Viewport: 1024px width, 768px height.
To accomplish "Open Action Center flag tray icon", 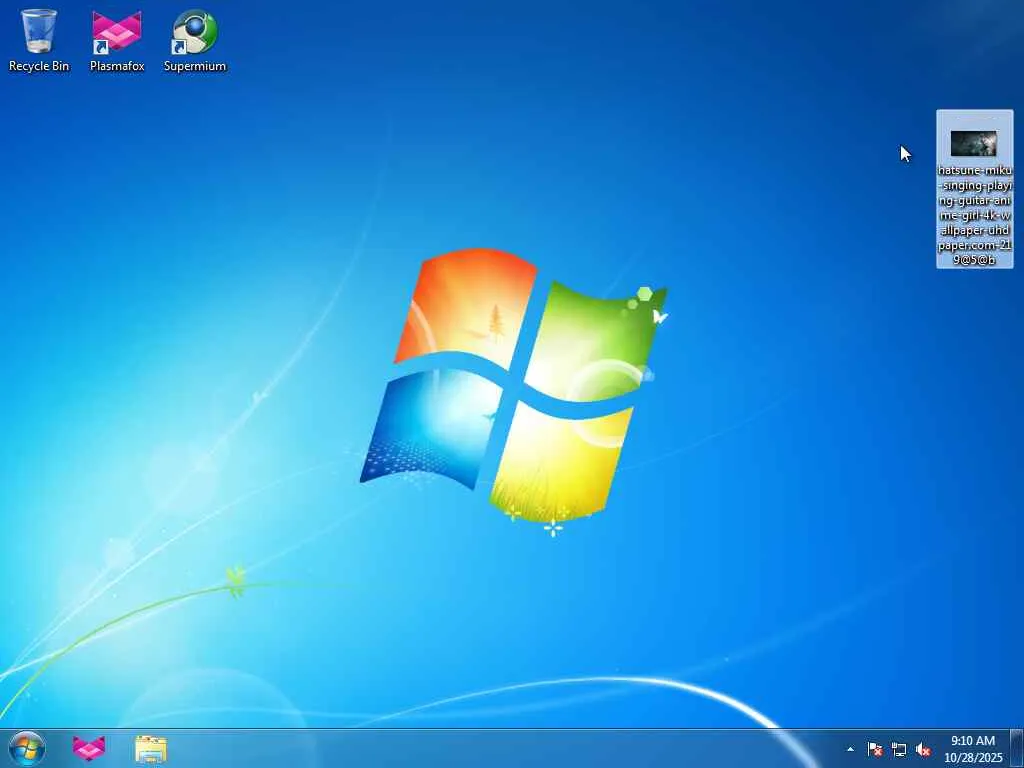I will click(x=875, y=749).
